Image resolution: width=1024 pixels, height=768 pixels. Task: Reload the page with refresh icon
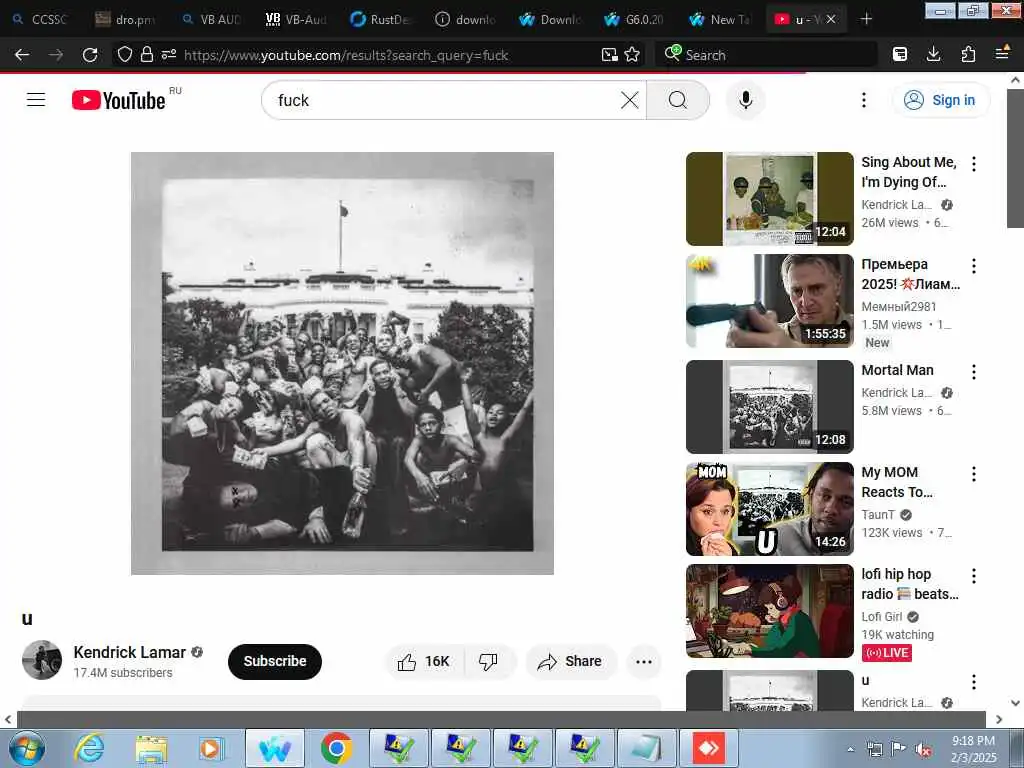(90, 55)
